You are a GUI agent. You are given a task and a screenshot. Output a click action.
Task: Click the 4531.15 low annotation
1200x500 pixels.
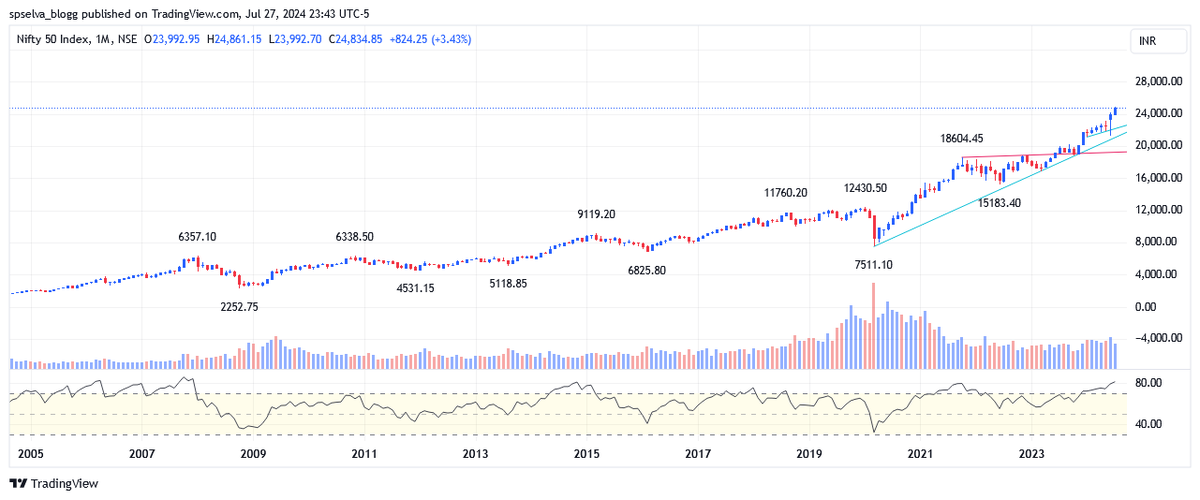(414, 289)
